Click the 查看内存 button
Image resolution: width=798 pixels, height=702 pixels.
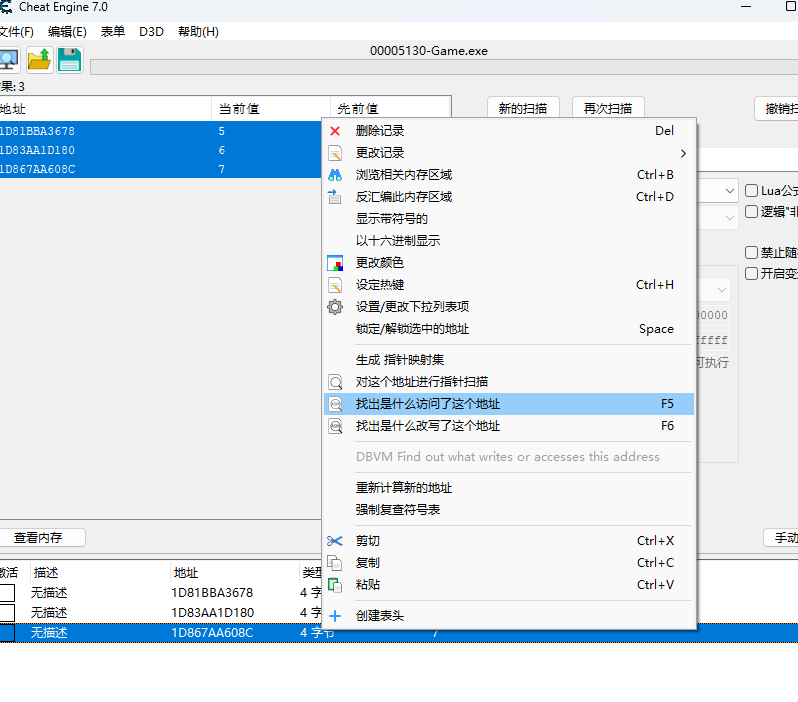coord(41,538)
